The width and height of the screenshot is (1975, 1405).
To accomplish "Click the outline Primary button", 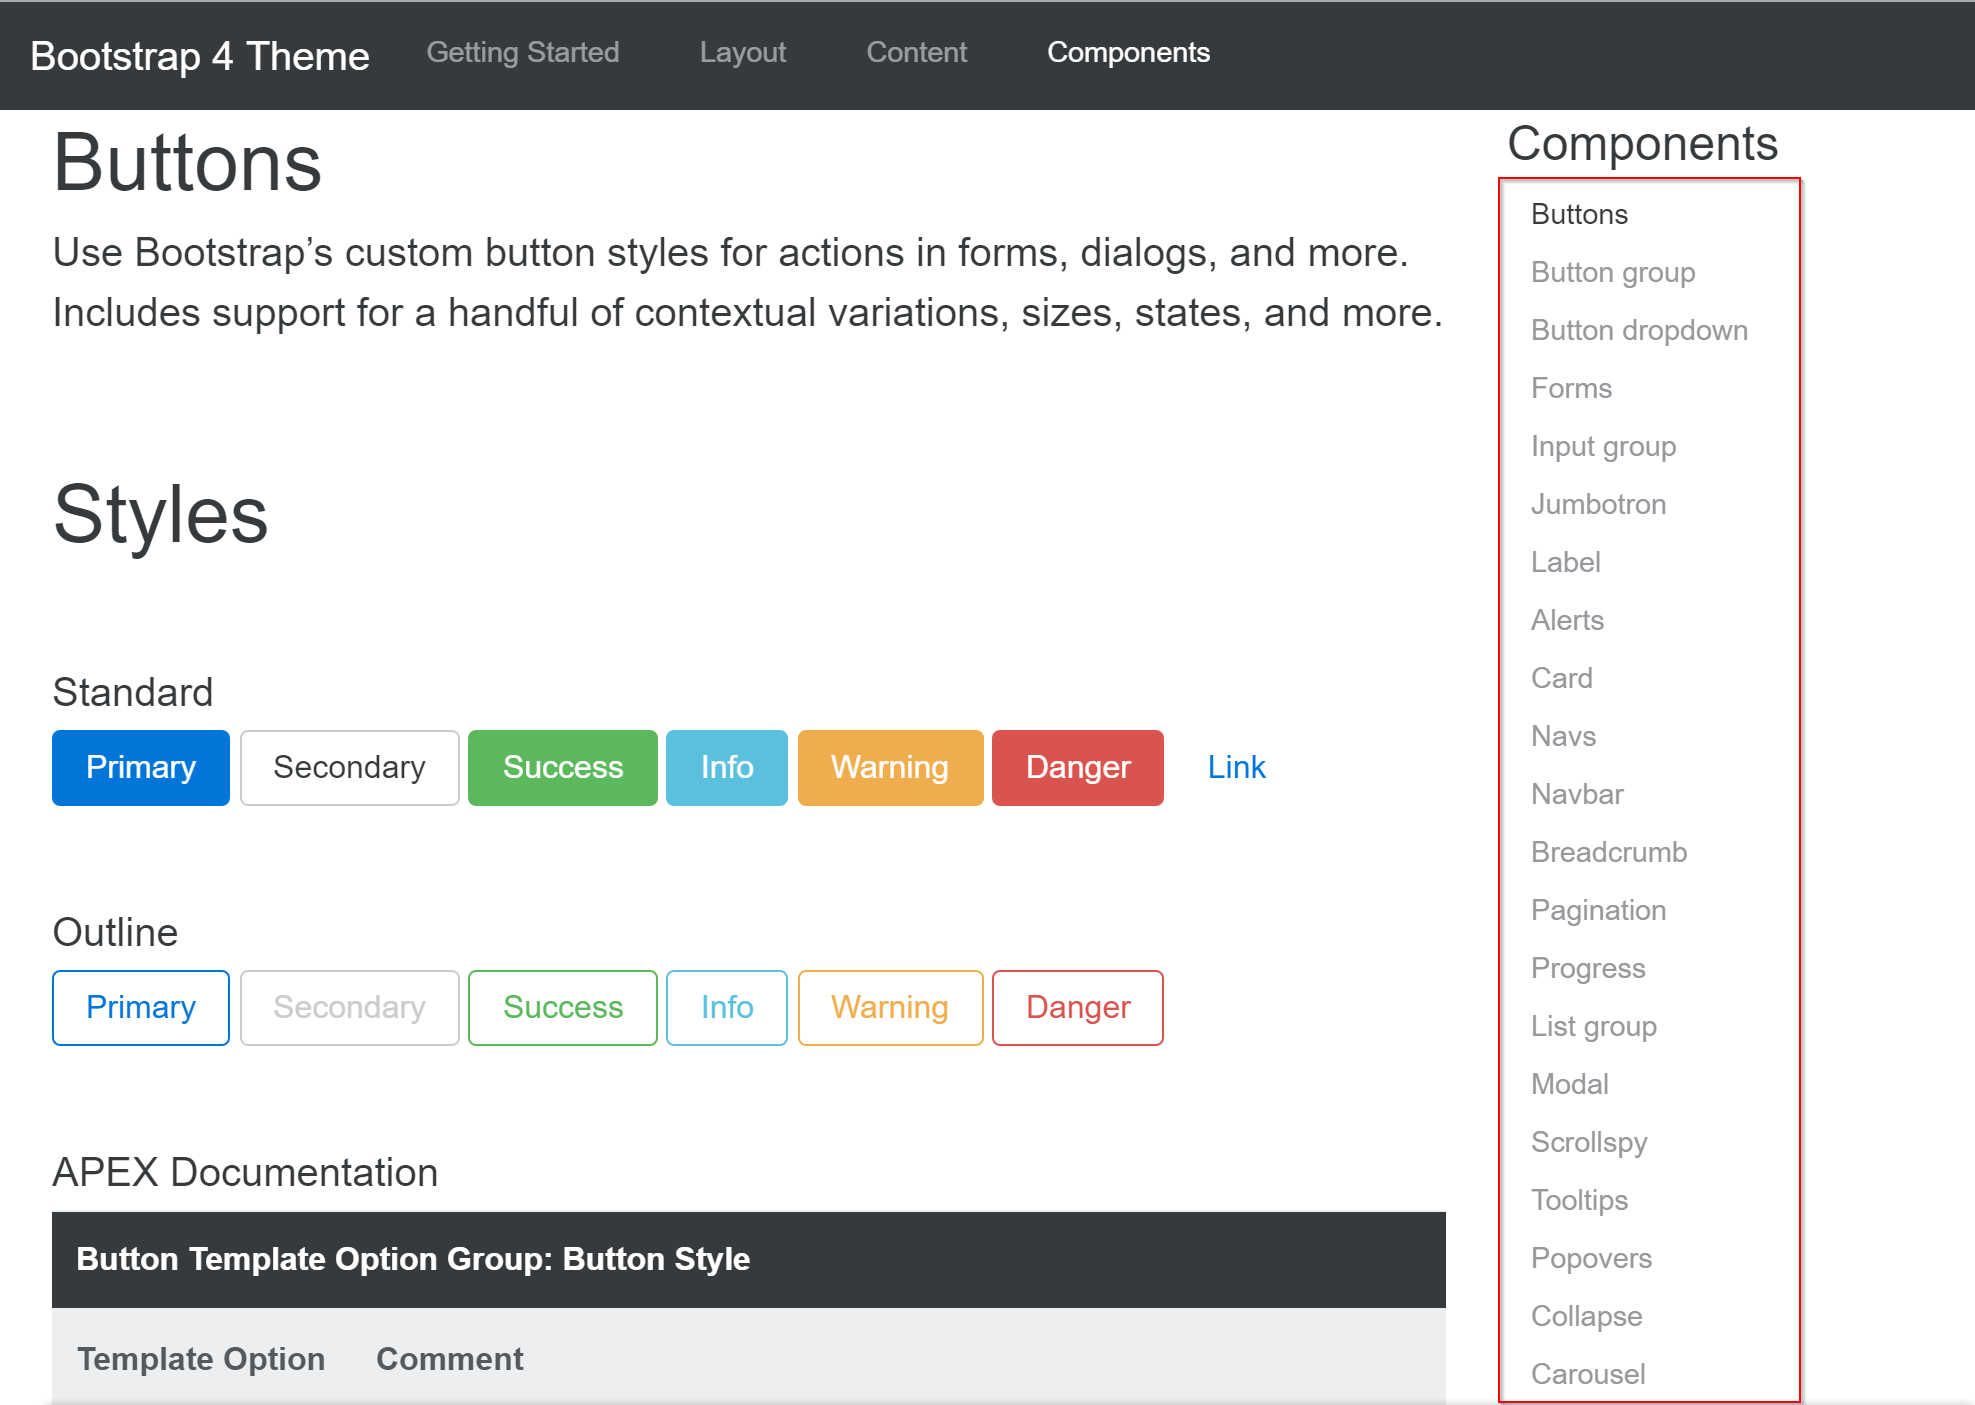I will click(x=140, y=1007).
